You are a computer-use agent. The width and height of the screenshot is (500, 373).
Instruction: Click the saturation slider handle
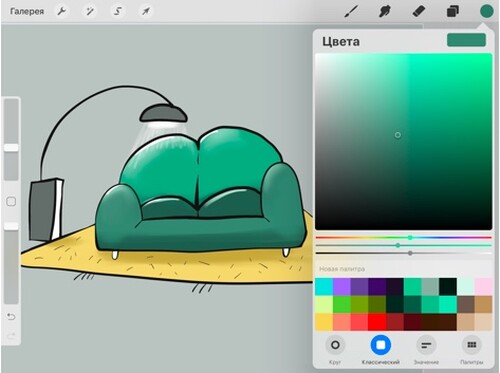(x=398, y=245)
